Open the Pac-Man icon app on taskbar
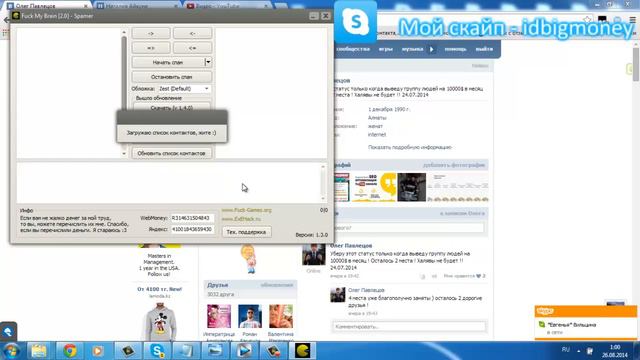This screenshot has height=360, width=640. coord(302,351)
